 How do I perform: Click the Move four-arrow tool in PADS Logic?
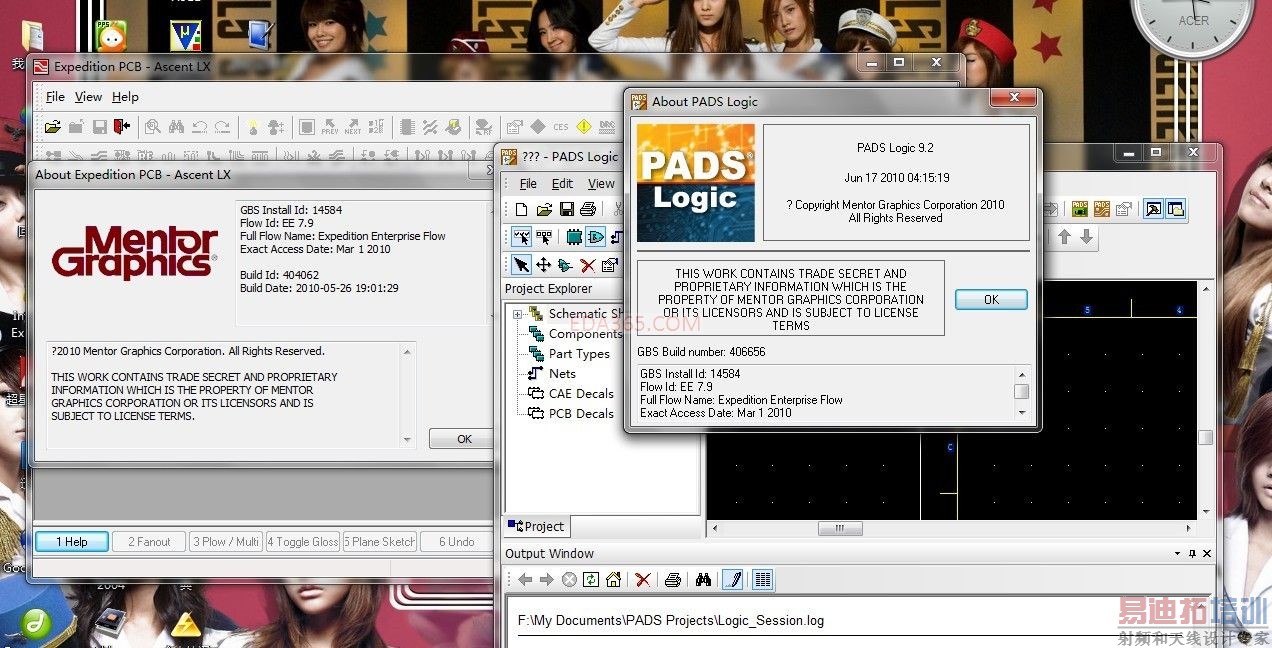coord(544,265)
